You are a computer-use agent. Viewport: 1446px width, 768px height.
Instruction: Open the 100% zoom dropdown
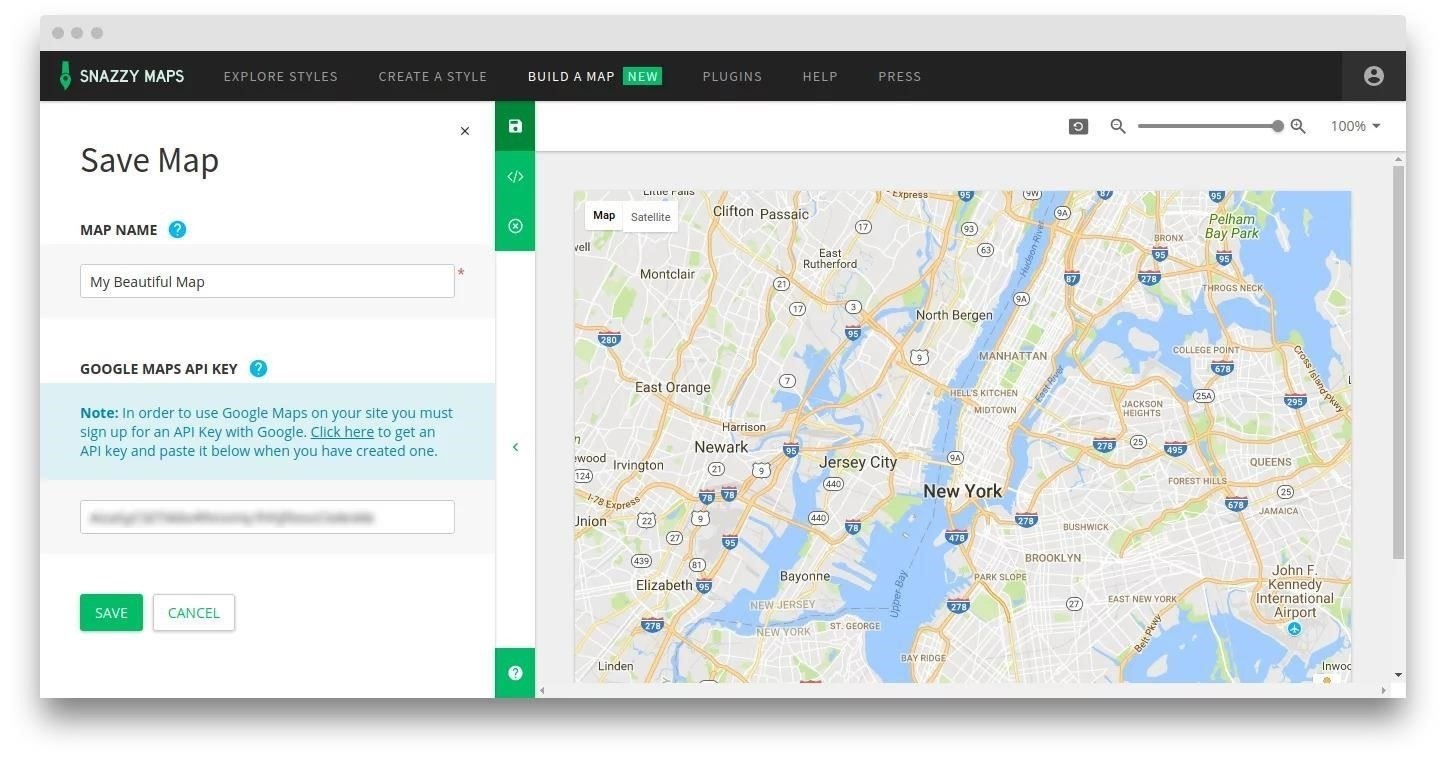(1355, 126)
